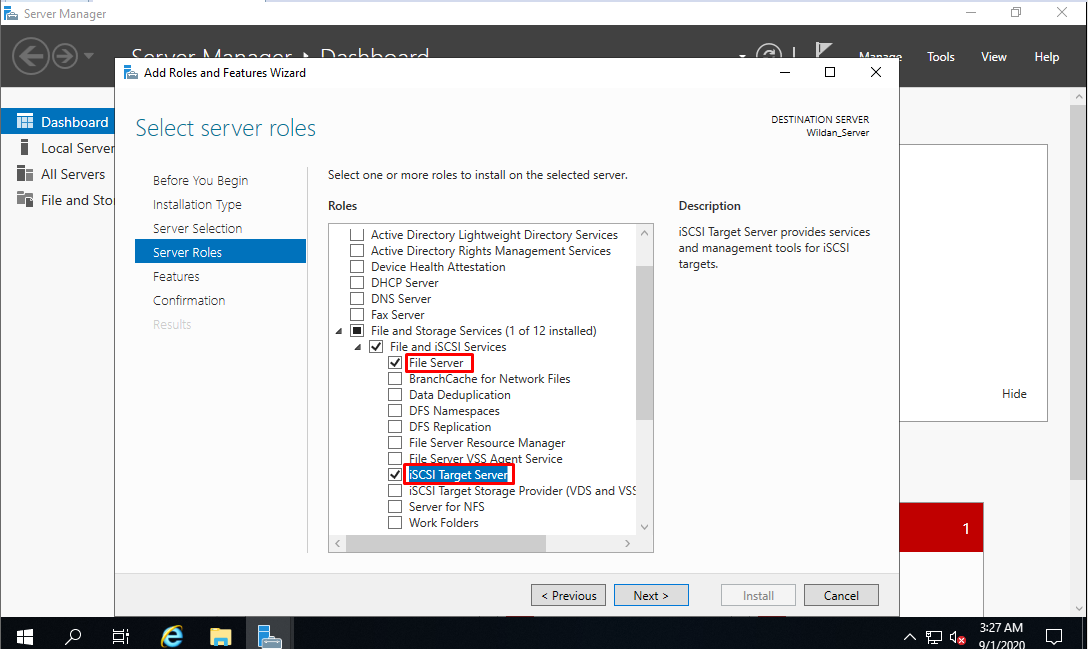Viewport: 1088px width, 649px height.
Task: Click the roles list vertical scrollbar thumb
Action: (x=644, y=343)
